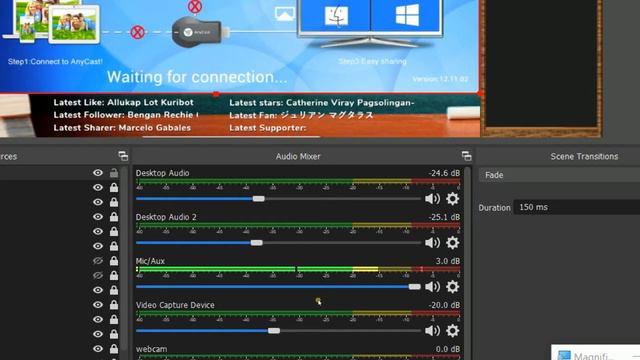
Task: Click the Desktop Audio -24.6 dB value
Action: click(x=444, y=173)
